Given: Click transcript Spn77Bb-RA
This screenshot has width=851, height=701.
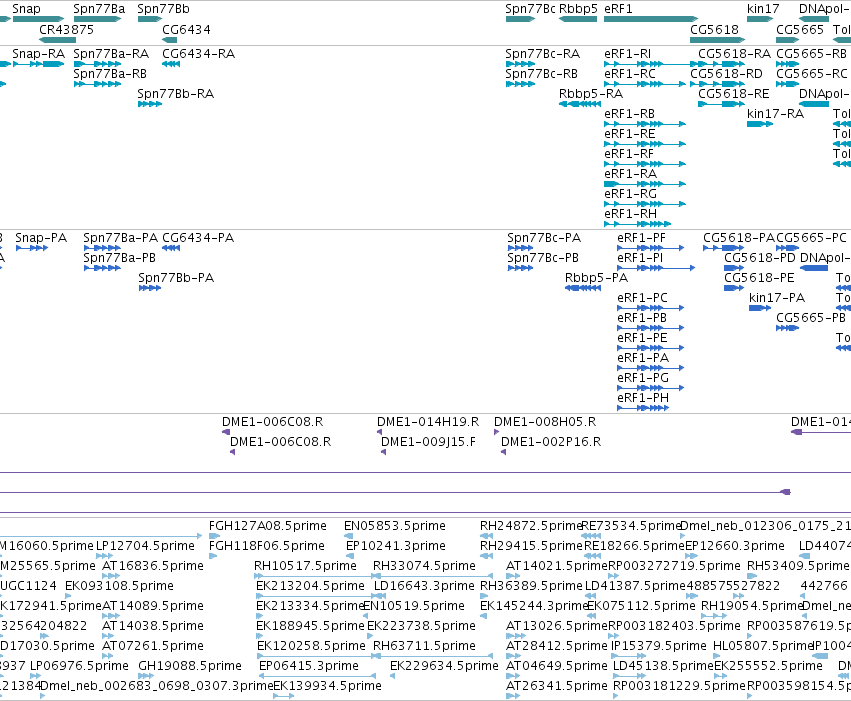Looking at the screenshot, I should tap(150, 104).
